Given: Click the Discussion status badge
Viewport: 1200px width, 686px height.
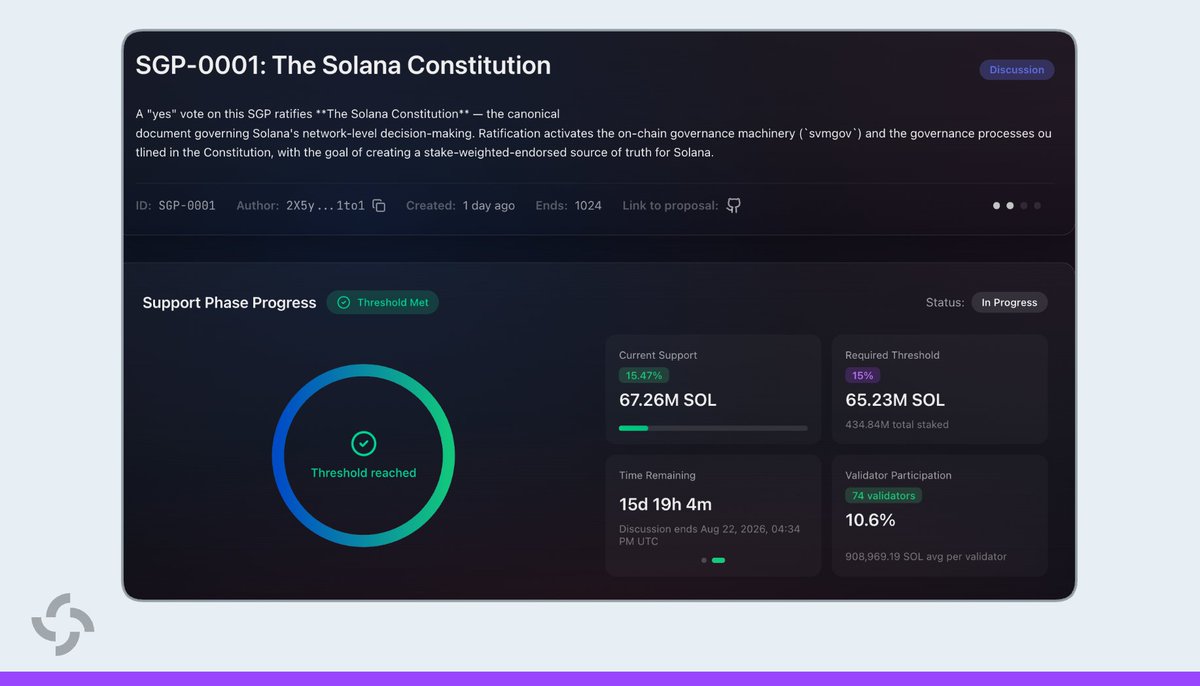Looking at the screenshot, I should tap(1016, 70).
